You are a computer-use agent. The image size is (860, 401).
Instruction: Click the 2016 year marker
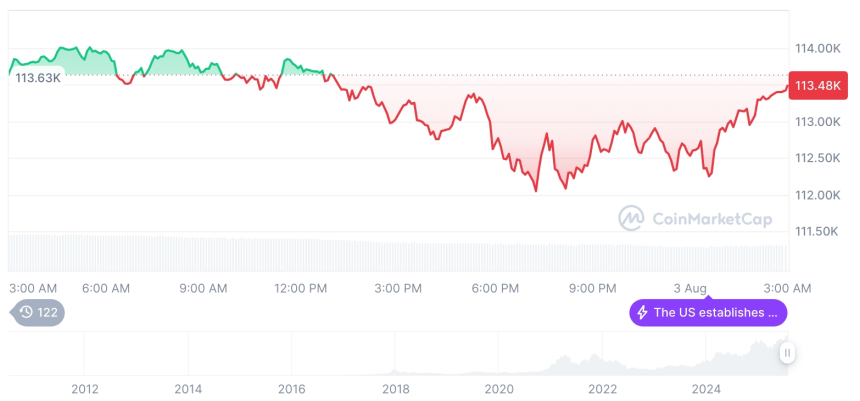click(x=291, y=388)
